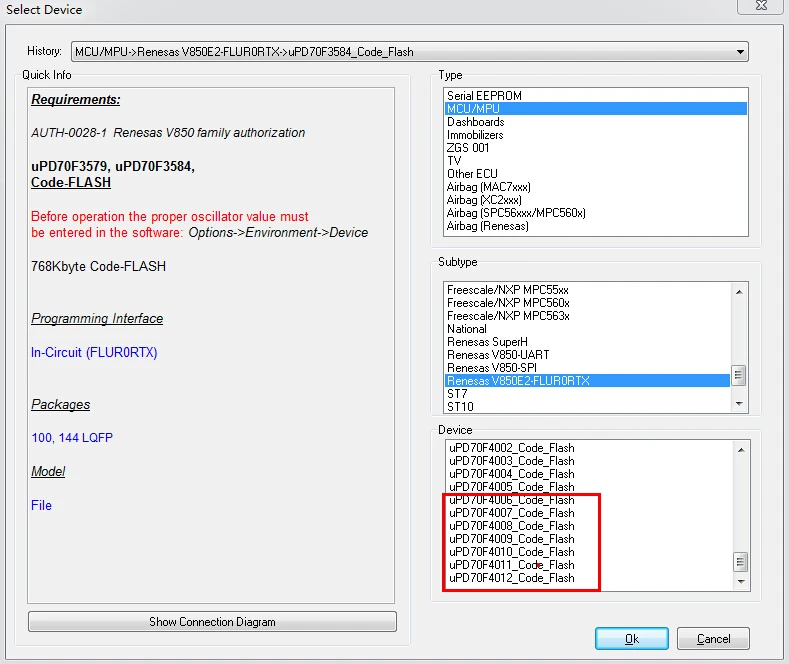Image resolution: width=789 pixels, height=664 pixels.
Task: Select Airbag (MAC7xxx) type
Action: [595, 187]
